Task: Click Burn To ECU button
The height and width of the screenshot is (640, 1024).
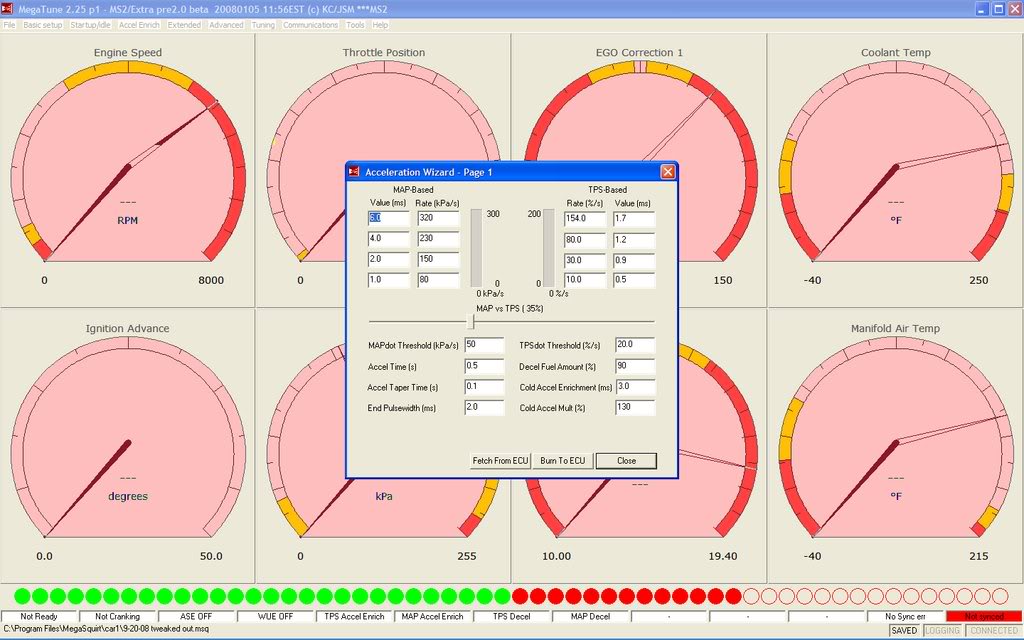Action: [x=562, y=460]
